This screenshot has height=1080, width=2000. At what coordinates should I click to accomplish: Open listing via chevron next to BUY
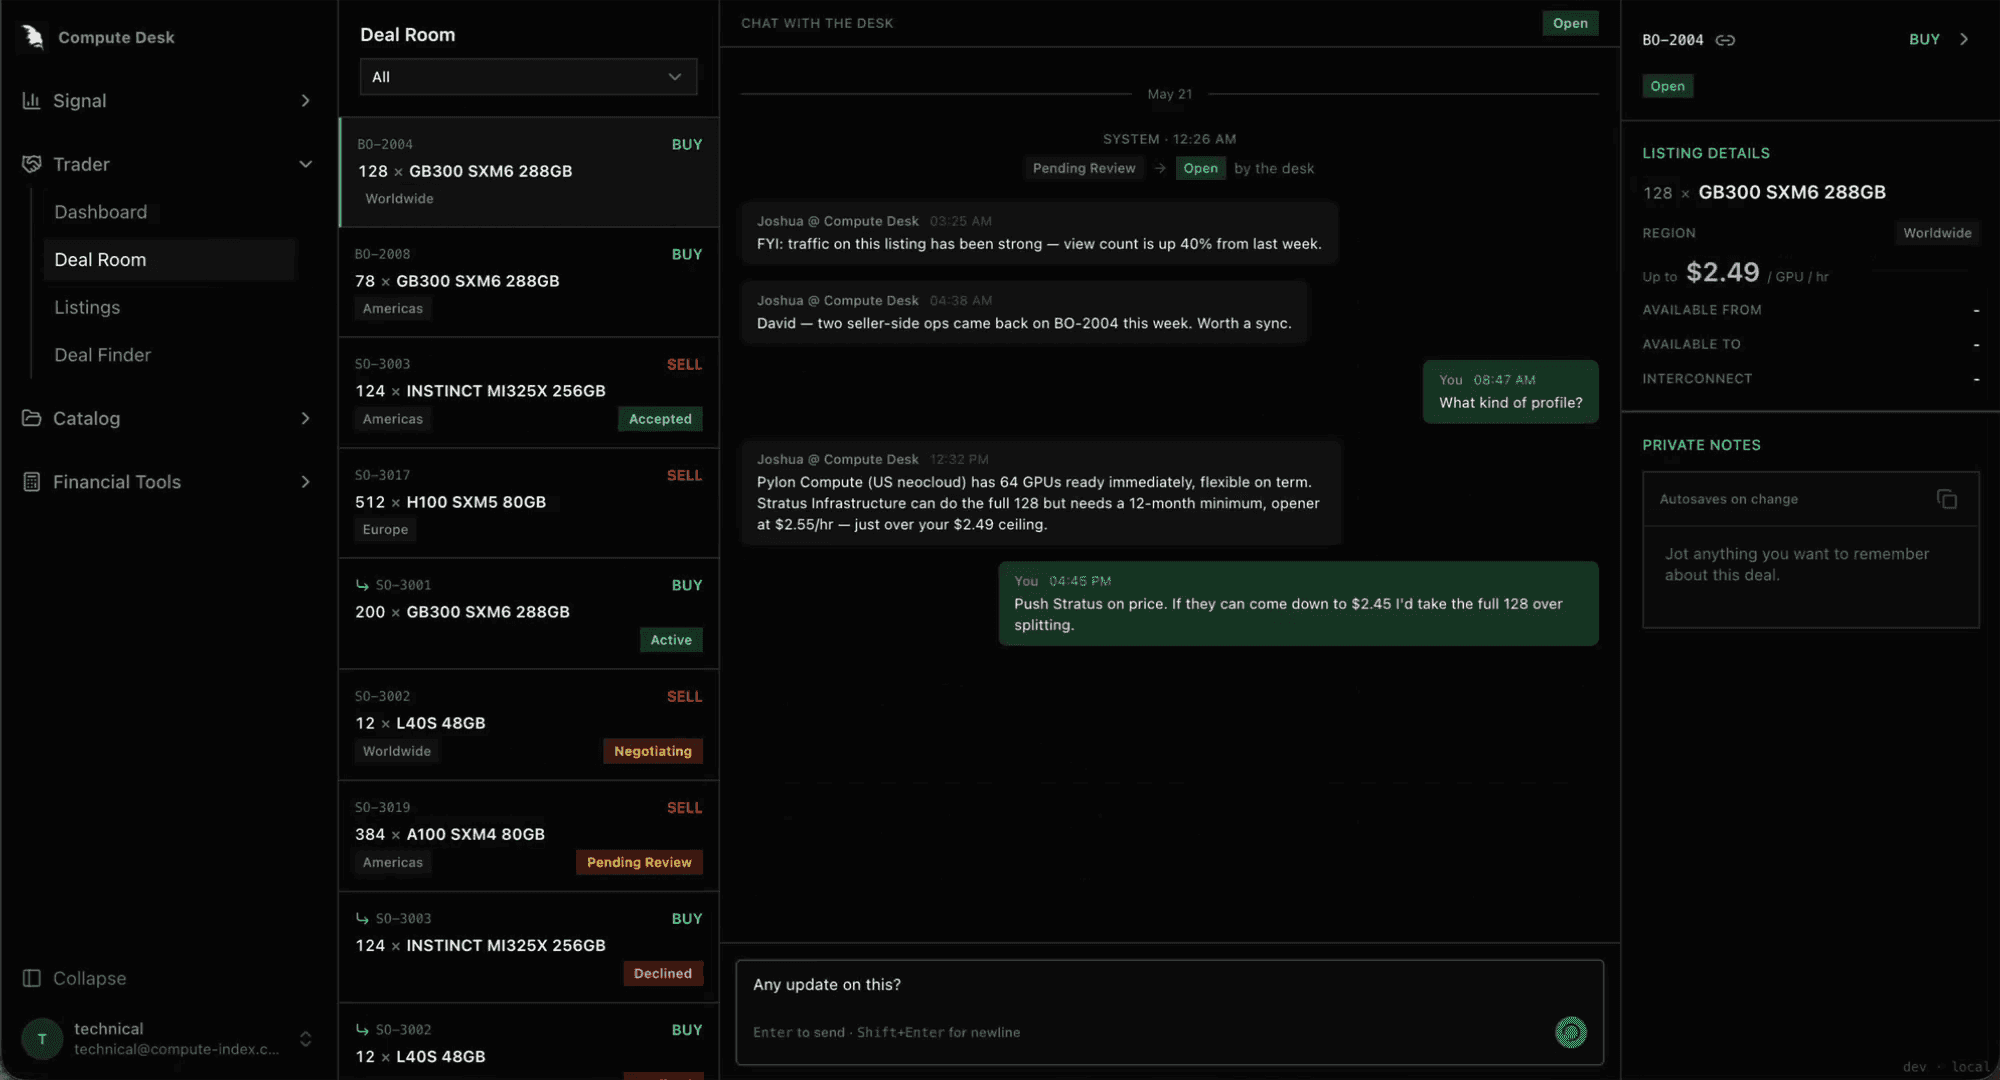[1963, 39]
